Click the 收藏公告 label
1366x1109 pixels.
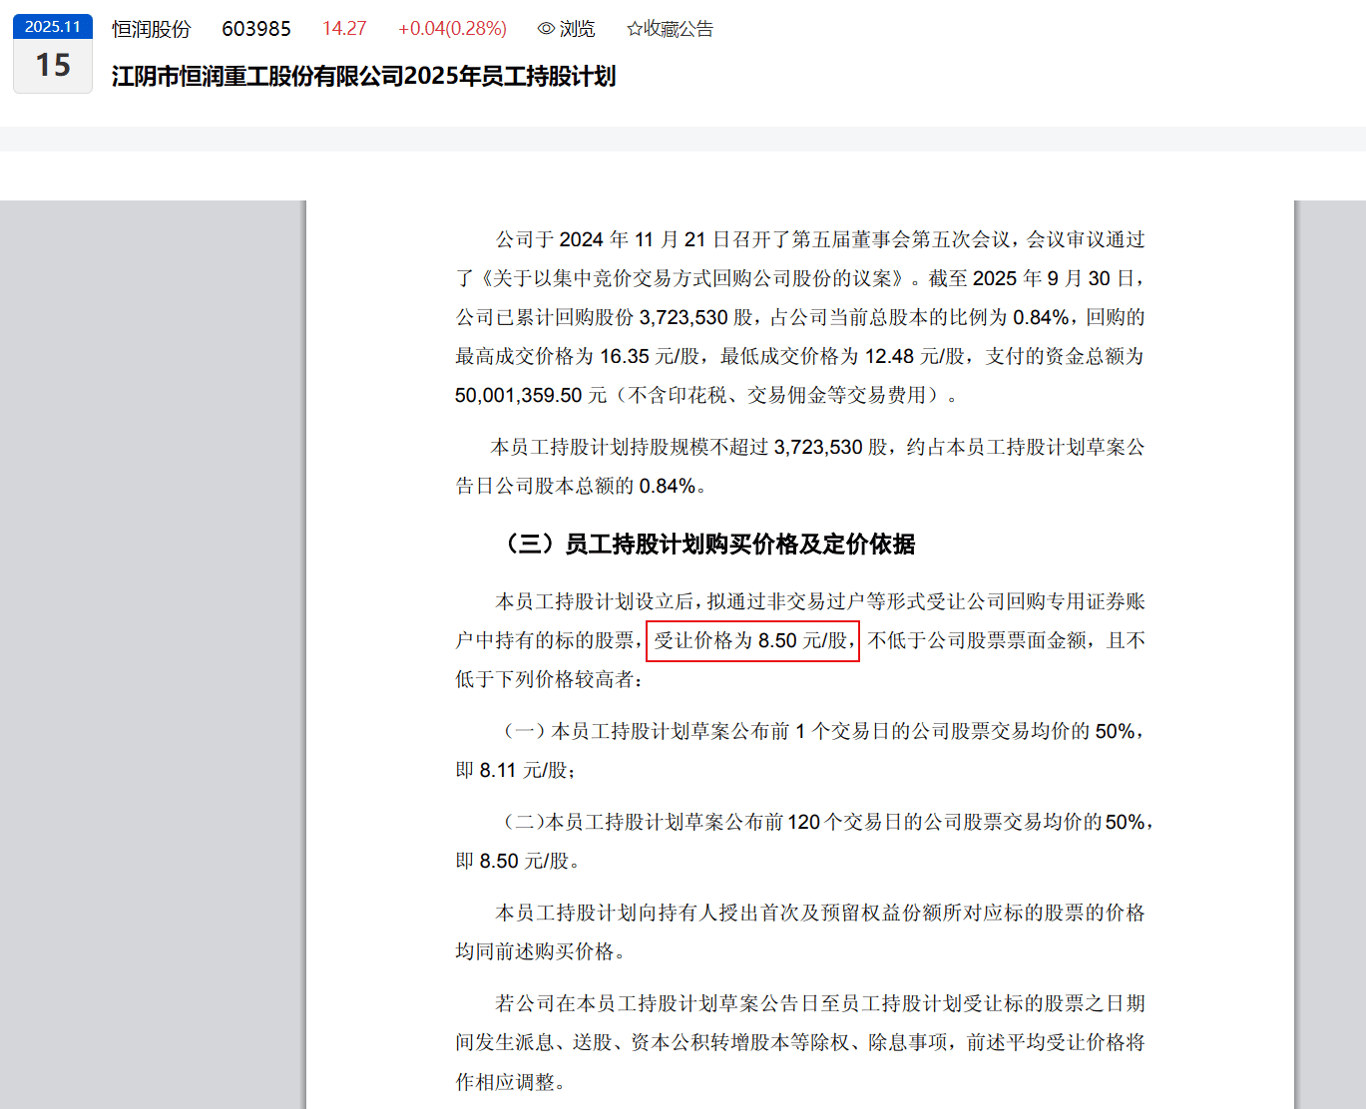(679, 29)
